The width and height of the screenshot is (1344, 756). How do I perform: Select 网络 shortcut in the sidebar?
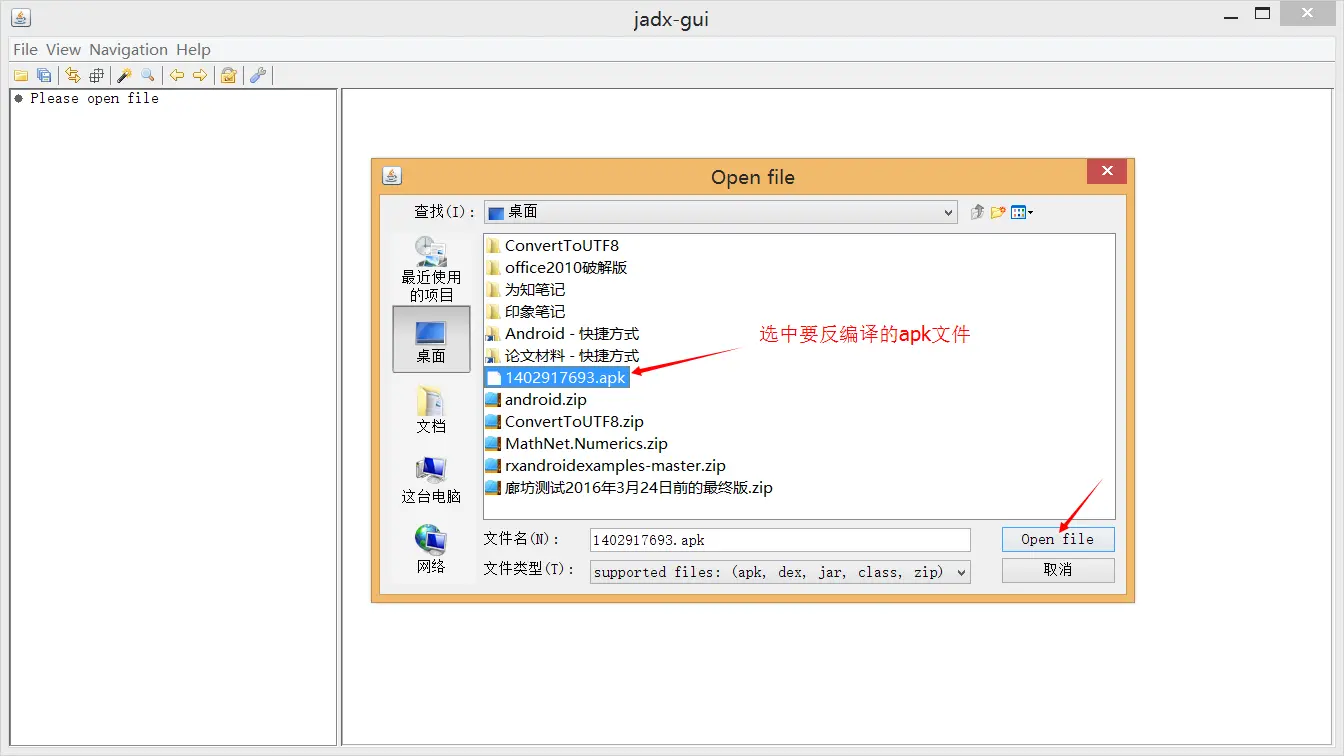pyautogui.click(x=431, y=549)
